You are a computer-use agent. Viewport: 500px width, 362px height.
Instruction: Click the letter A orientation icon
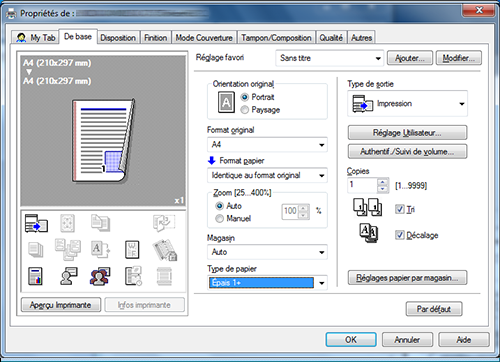pos(226,102)
